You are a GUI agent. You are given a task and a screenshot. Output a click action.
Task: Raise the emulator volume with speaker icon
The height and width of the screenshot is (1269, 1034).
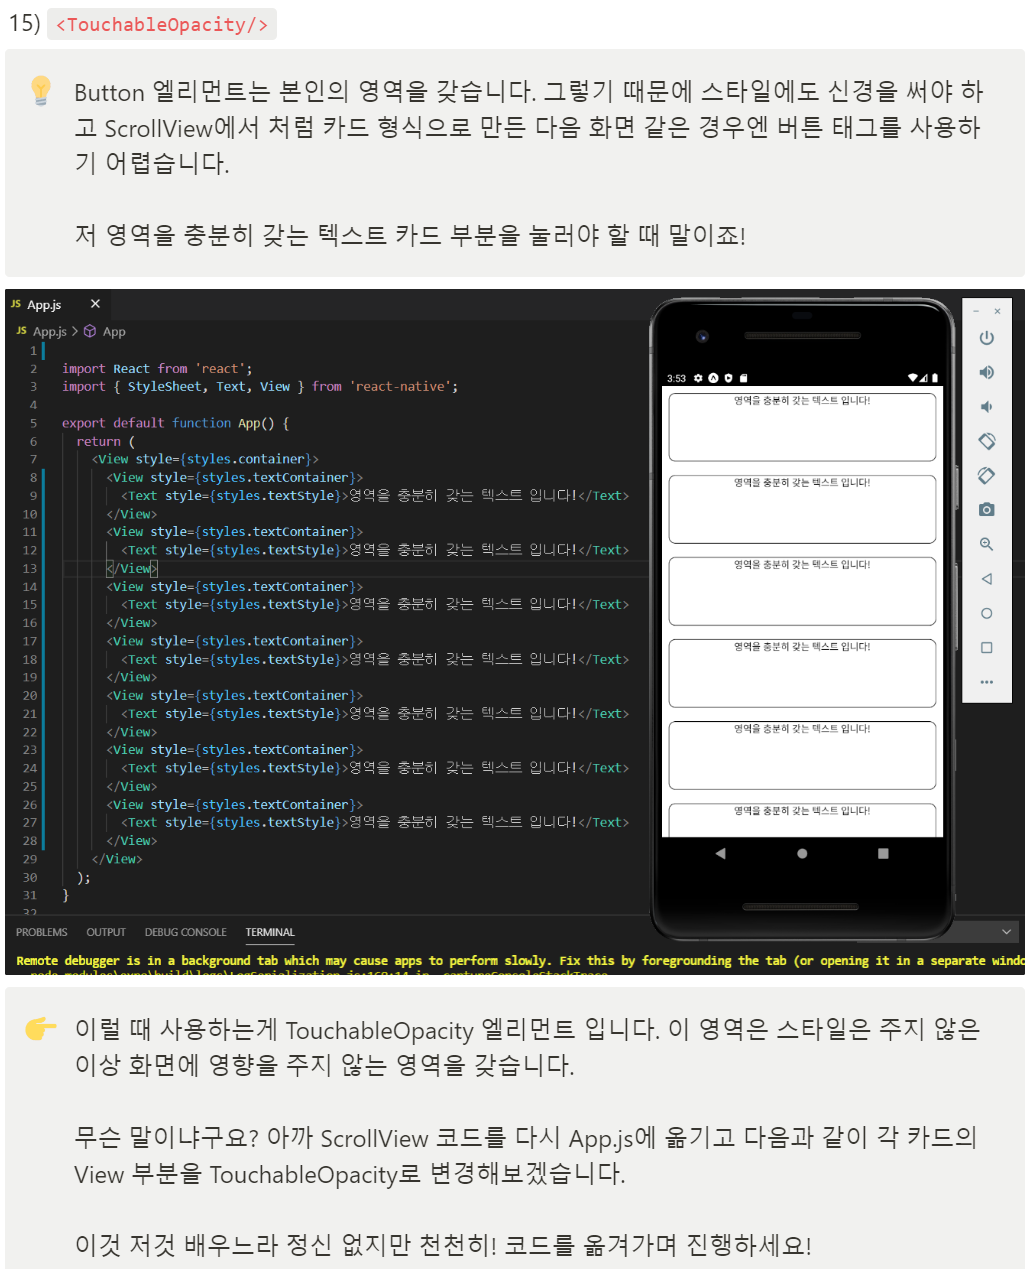[x=986, y=372]
